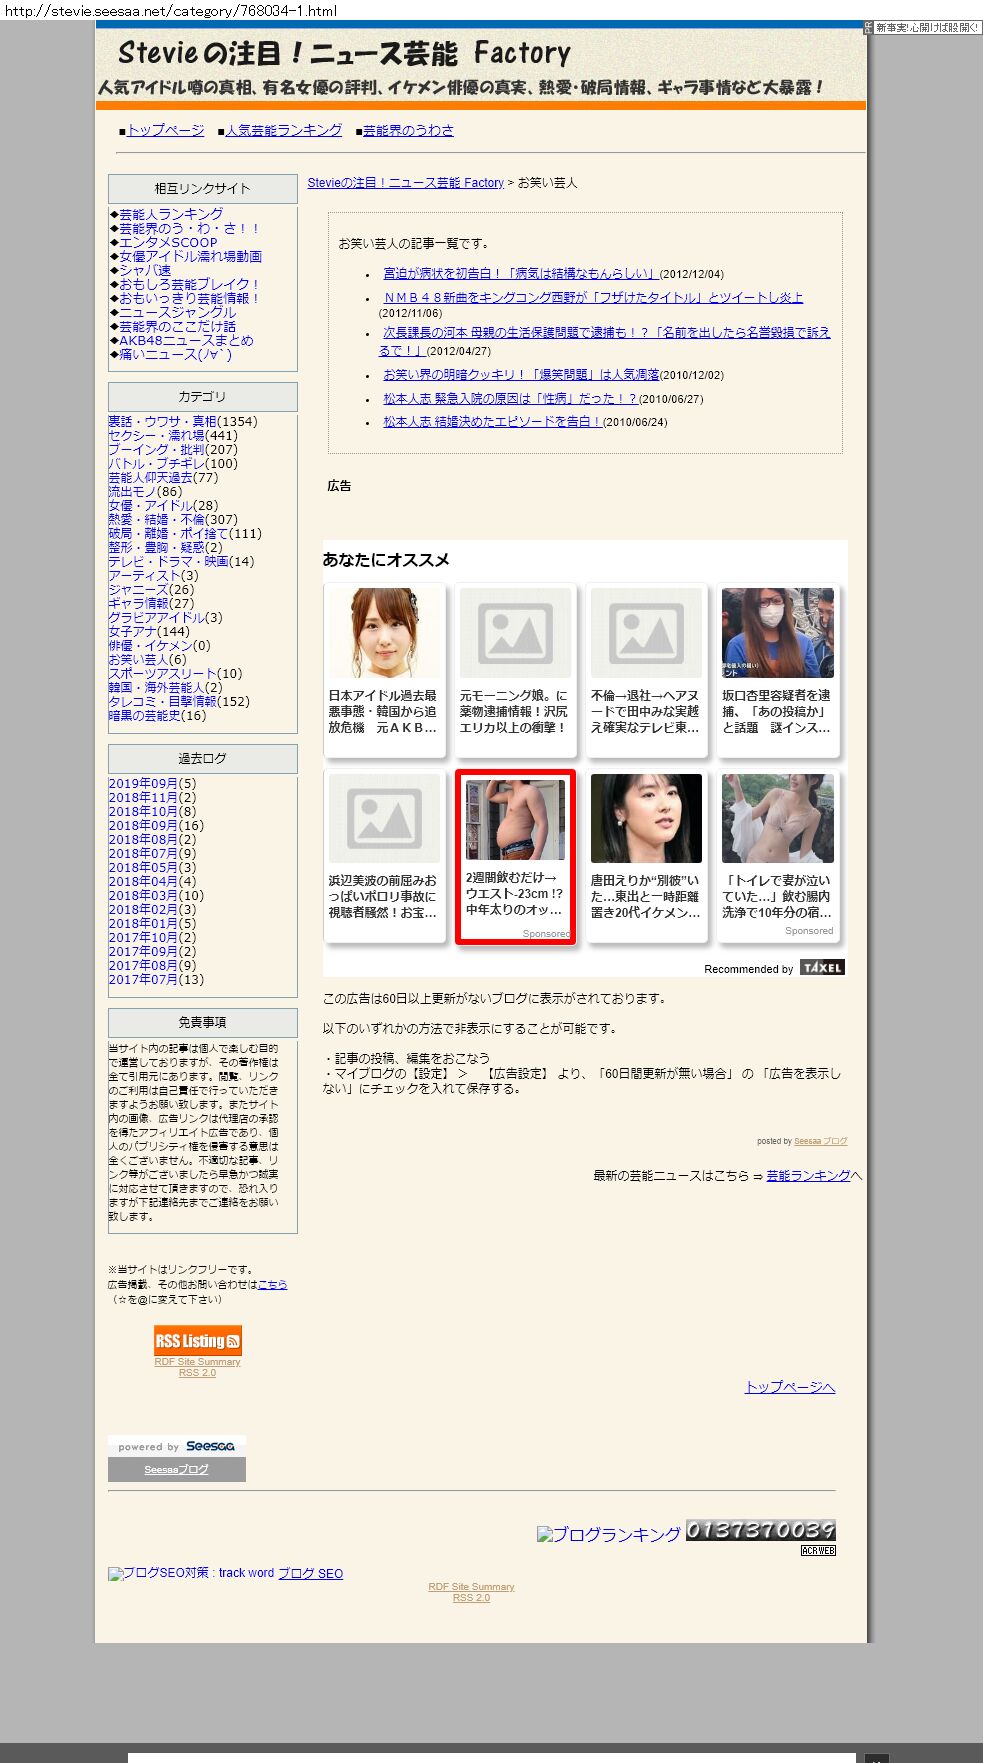Image resolution: width=983 pixels, height=1763 pixels.
Task: Open the AKB48ニュースまとめ sidebar link
Action: click(186, 340)
